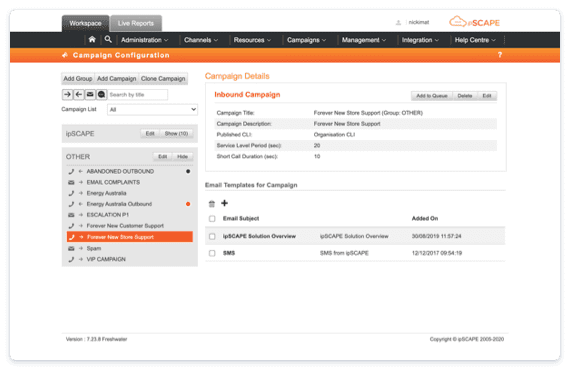The image size is (570, 370).
Task: Switch to the Live Reports tab
Action: [136, 23]
